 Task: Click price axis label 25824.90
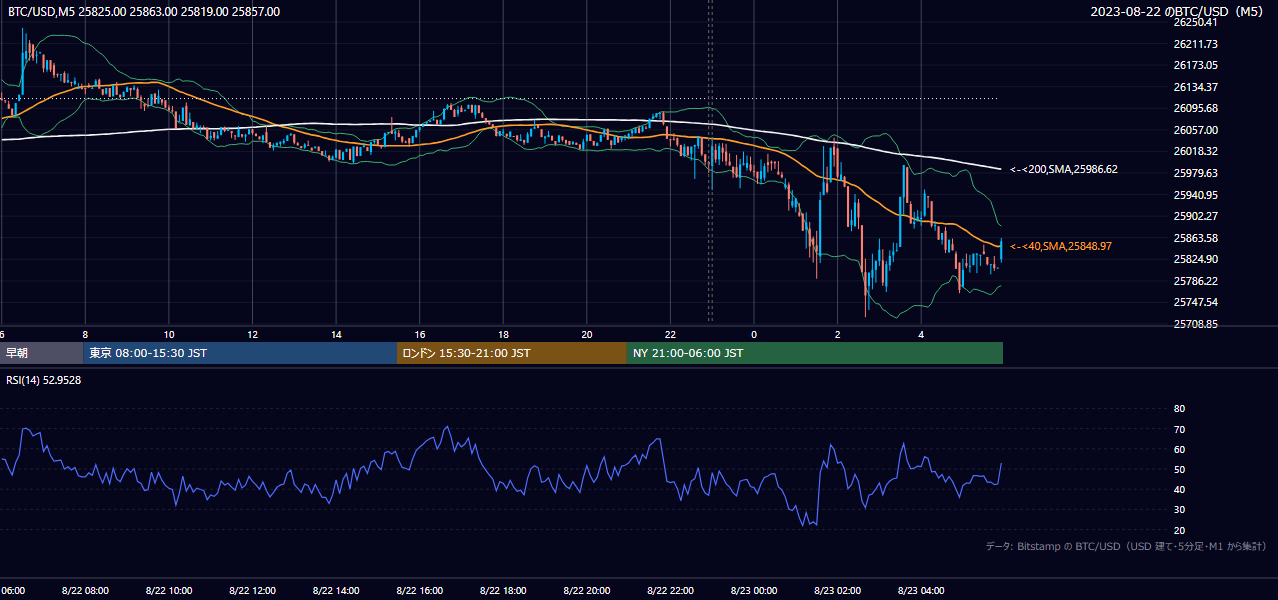click(x=1195, y=259)
